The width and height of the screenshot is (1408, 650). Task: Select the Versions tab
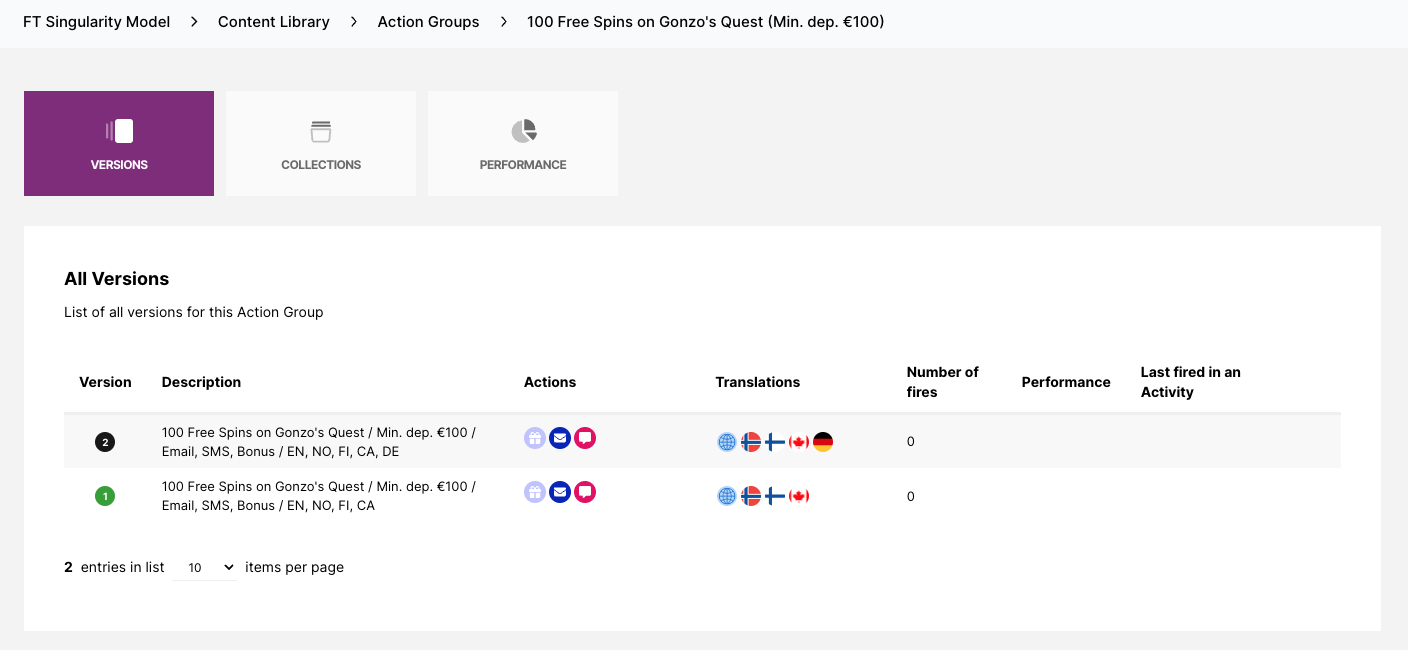(119, 144)
